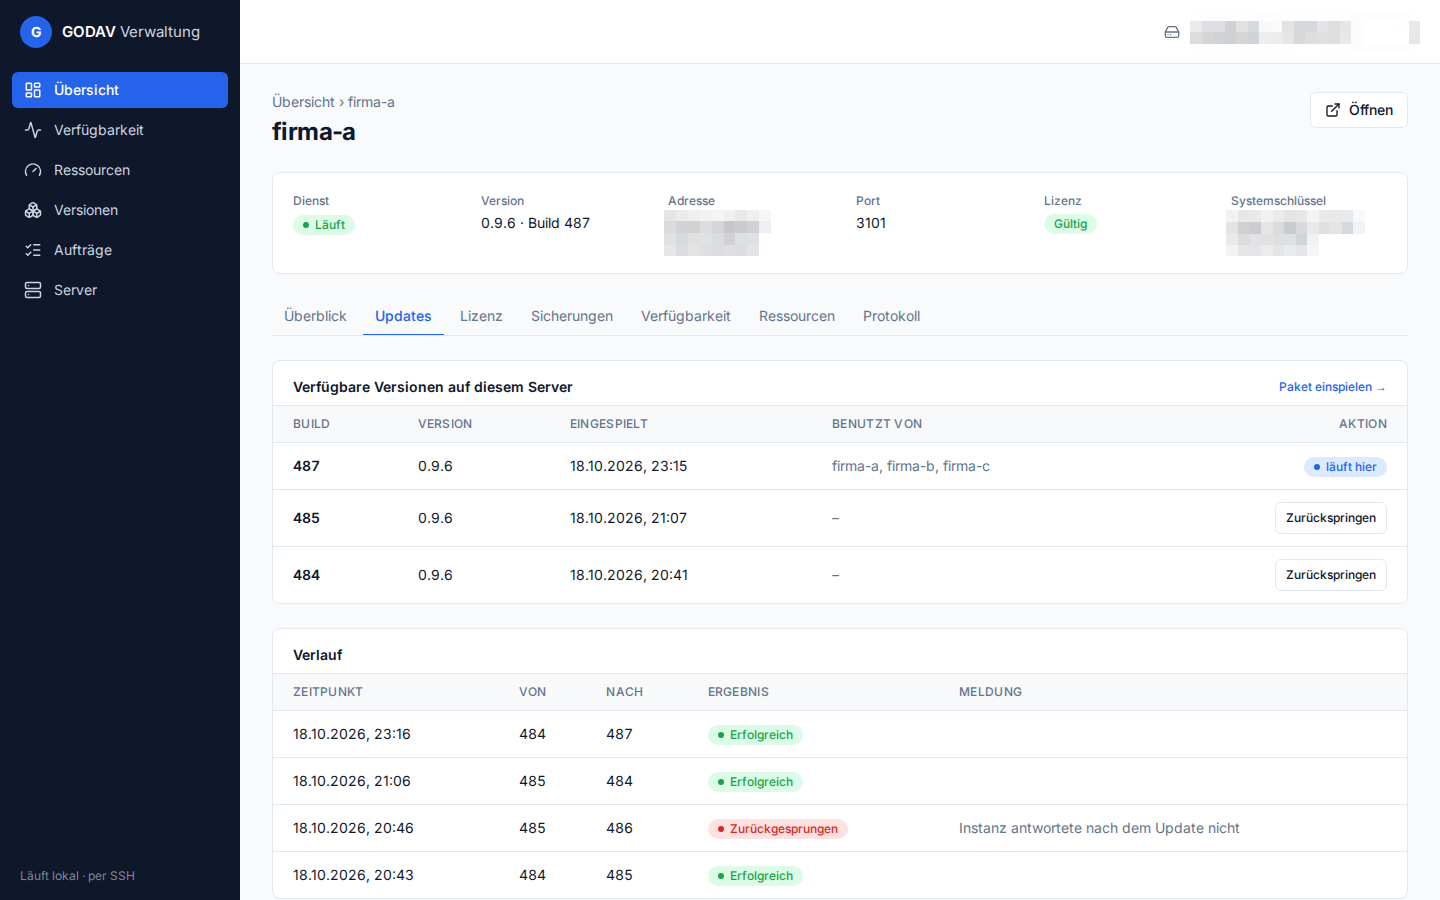Open Versionen using the cubes icon
The height and width of the screenshot is (900, 1440).
pos(33,210)
